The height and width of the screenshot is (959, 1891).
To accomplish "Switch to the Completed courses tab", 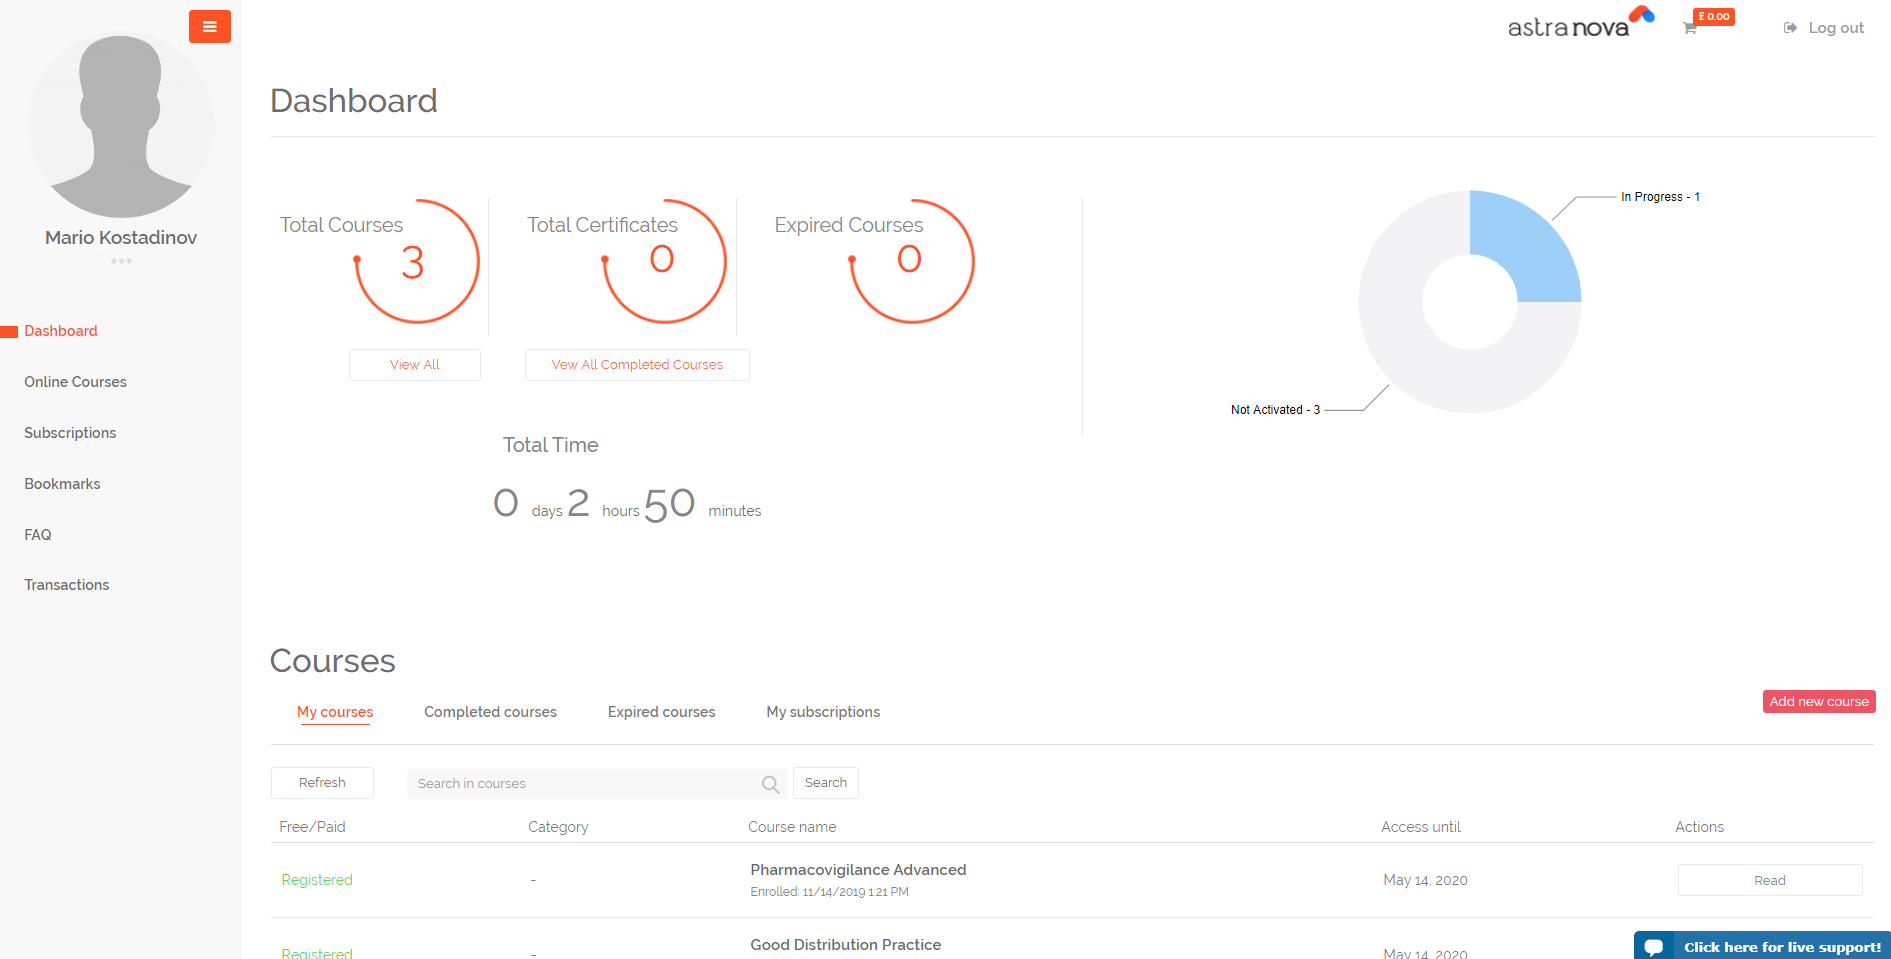I will (490, 712).
